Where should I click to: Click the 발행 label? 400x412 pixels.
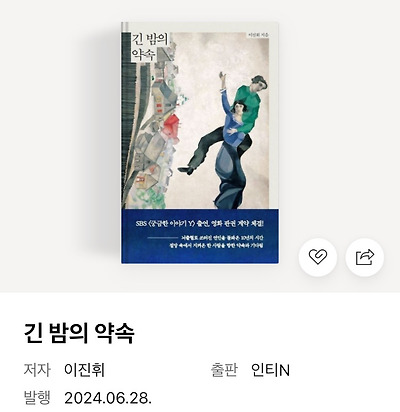coord(37,398)
